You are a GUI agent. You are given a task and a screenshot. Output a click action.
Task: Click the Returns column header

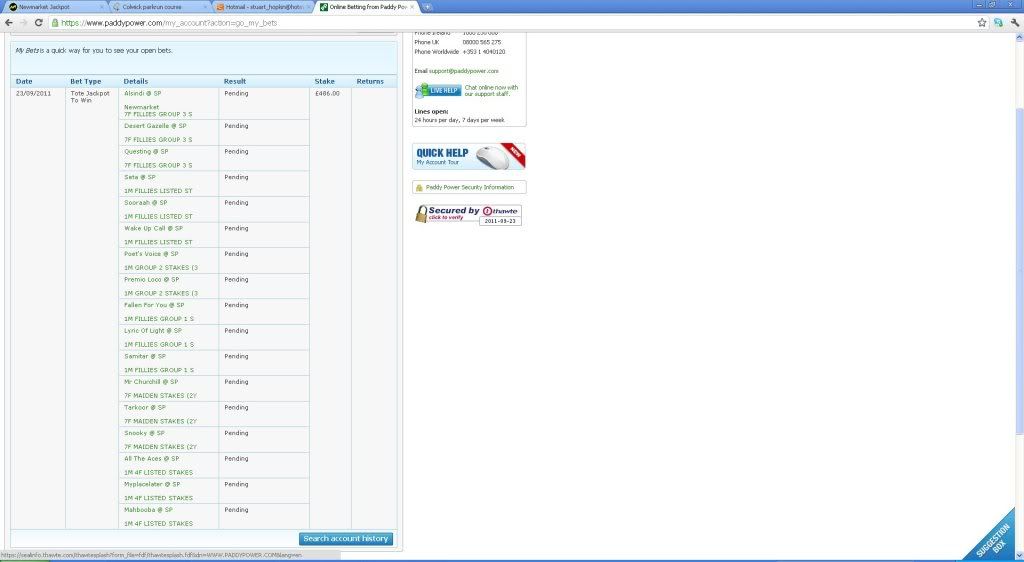[370, 82]
